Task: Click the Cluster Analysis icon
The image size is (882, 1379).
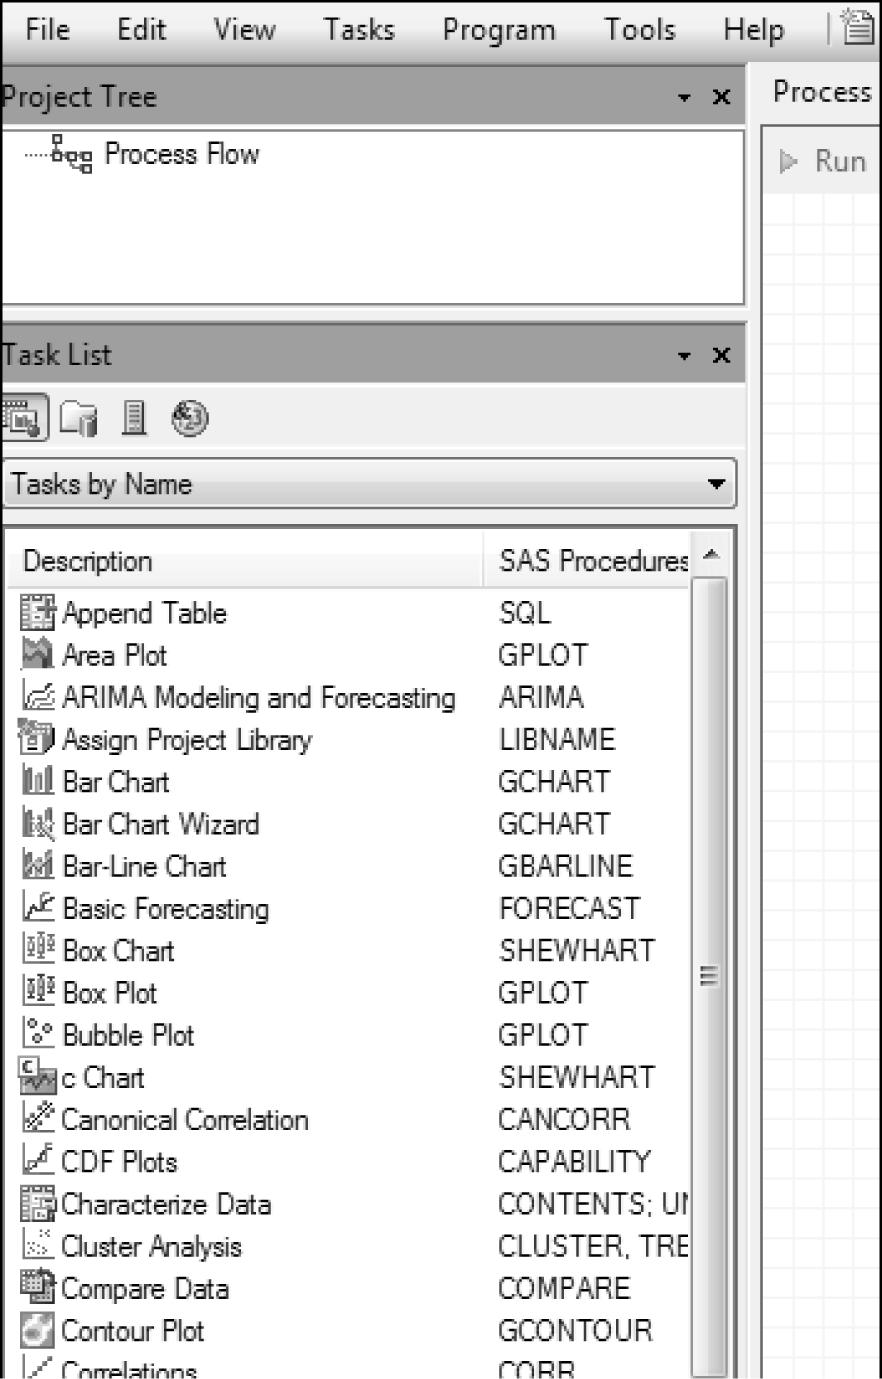Action: (38, 1246)
